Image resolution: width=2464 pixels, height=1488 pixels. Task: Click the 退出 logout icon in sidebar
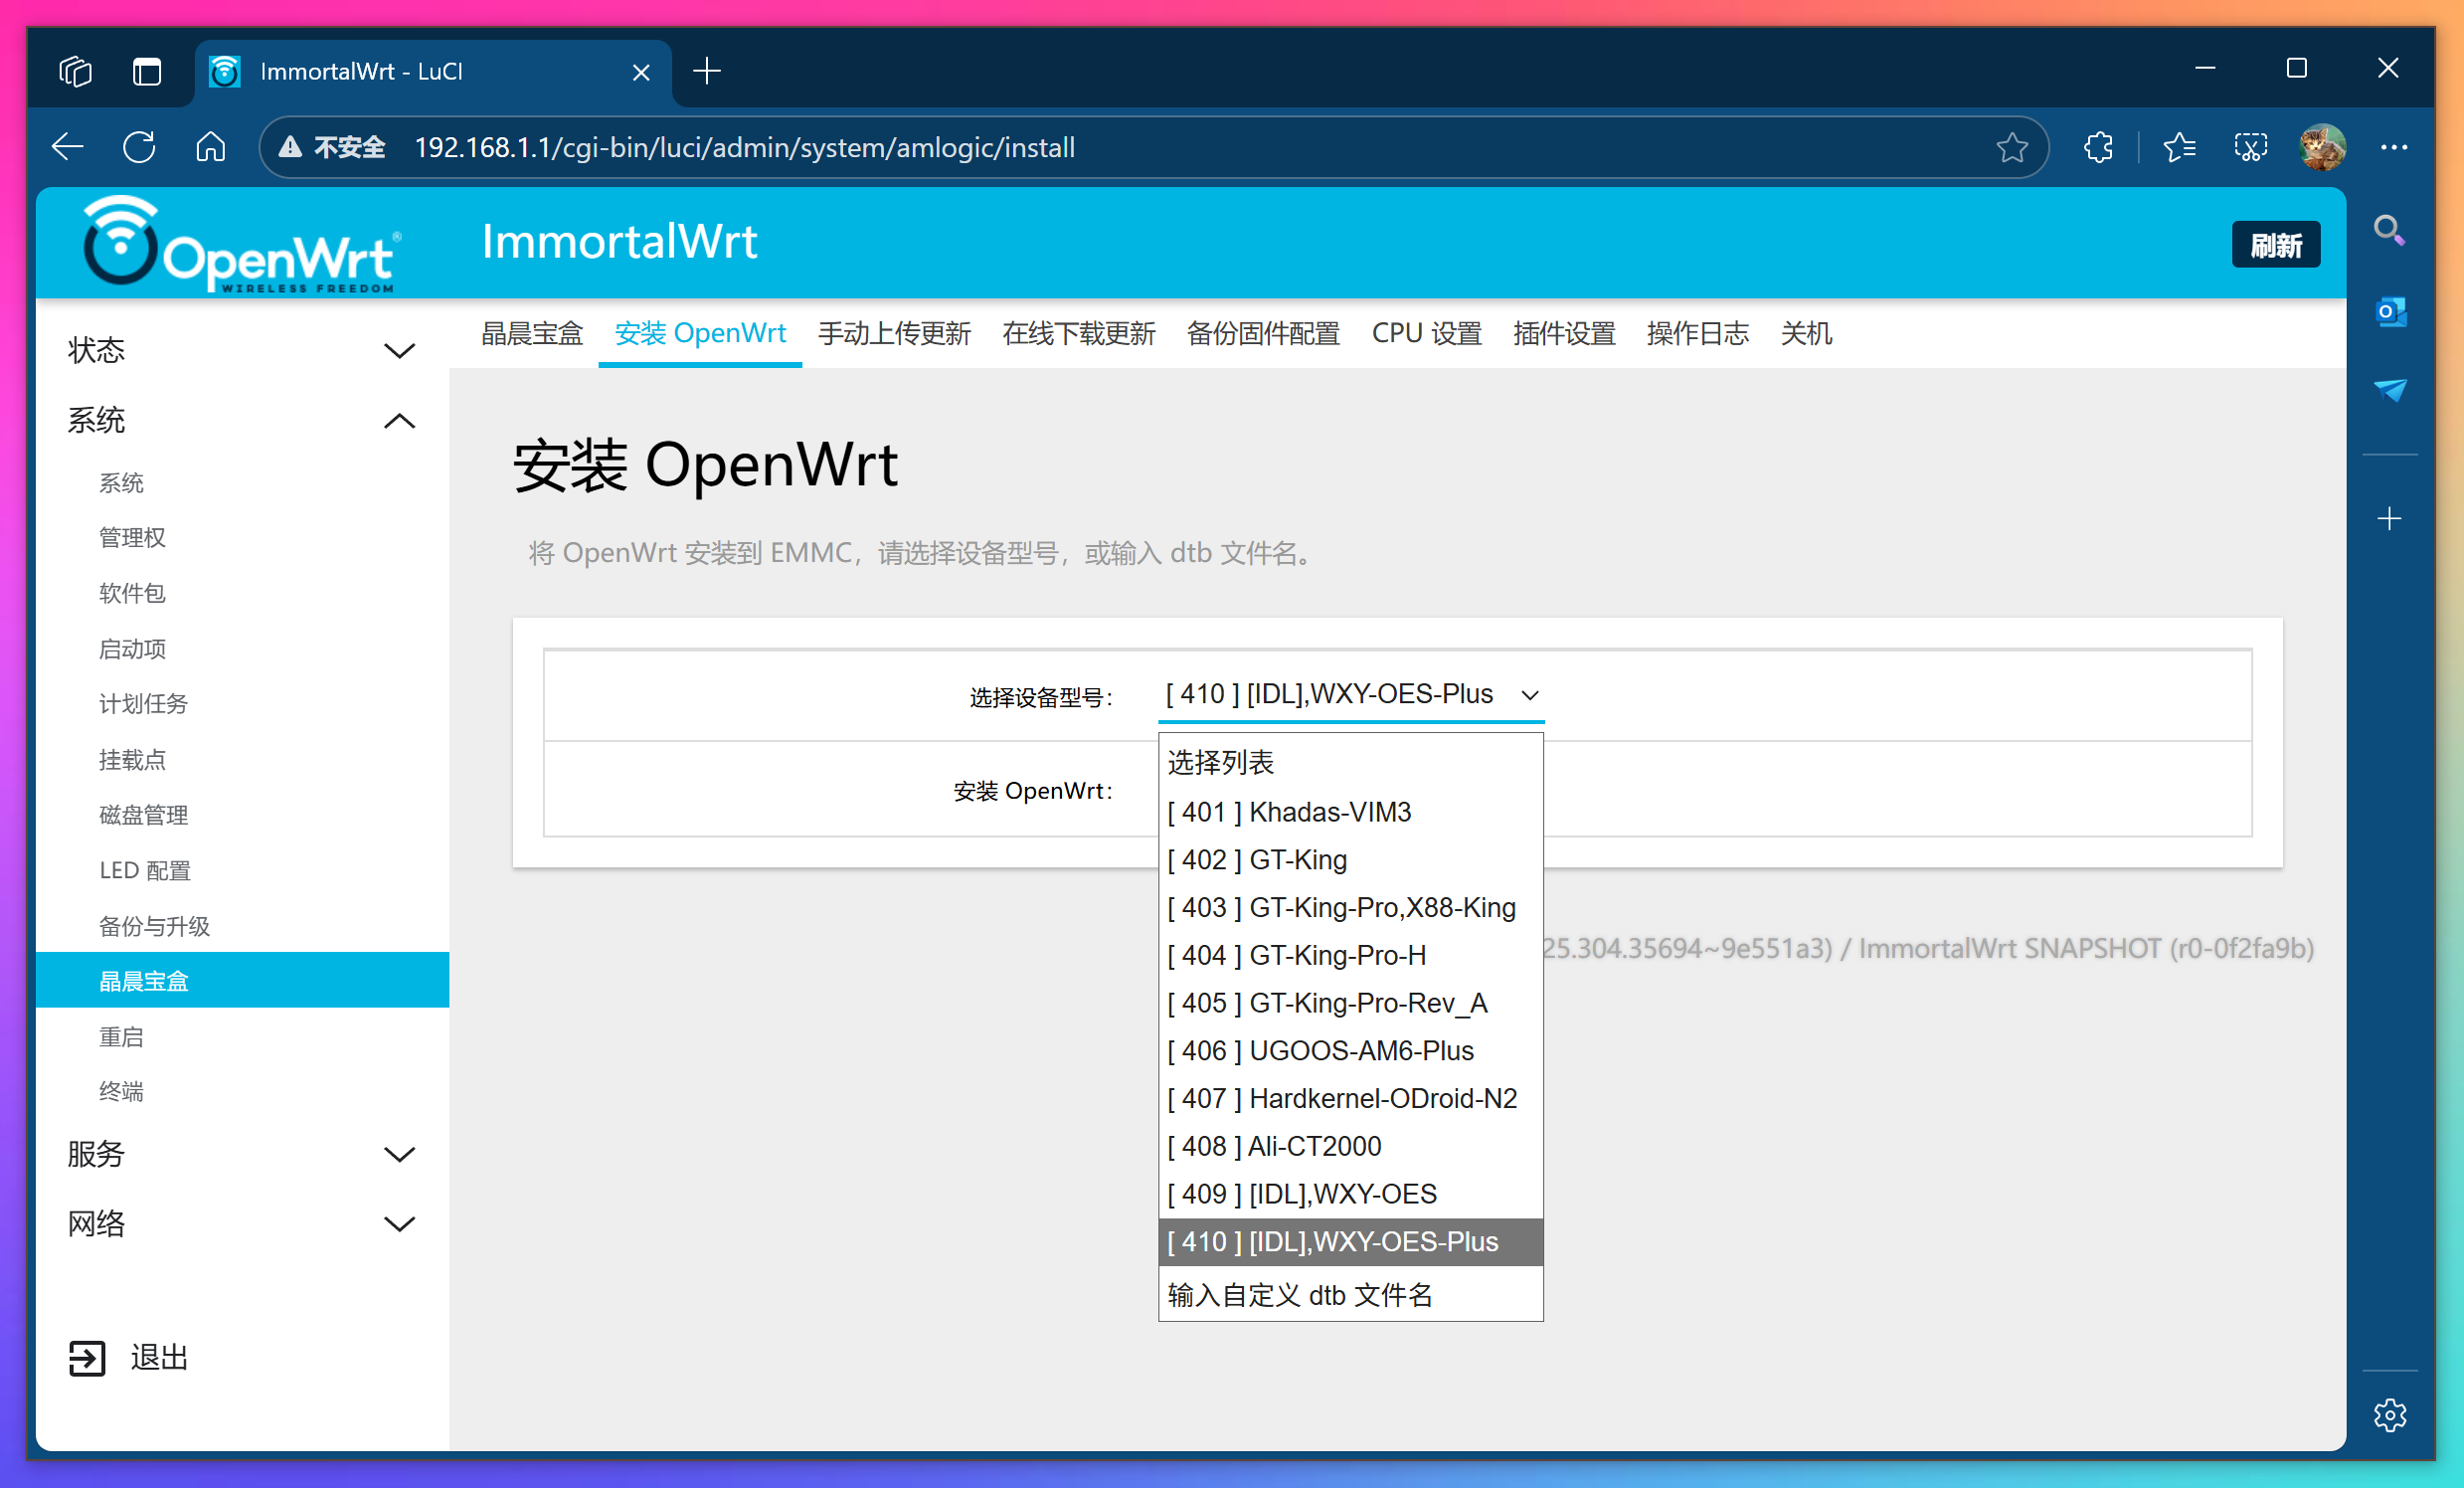88,1357
